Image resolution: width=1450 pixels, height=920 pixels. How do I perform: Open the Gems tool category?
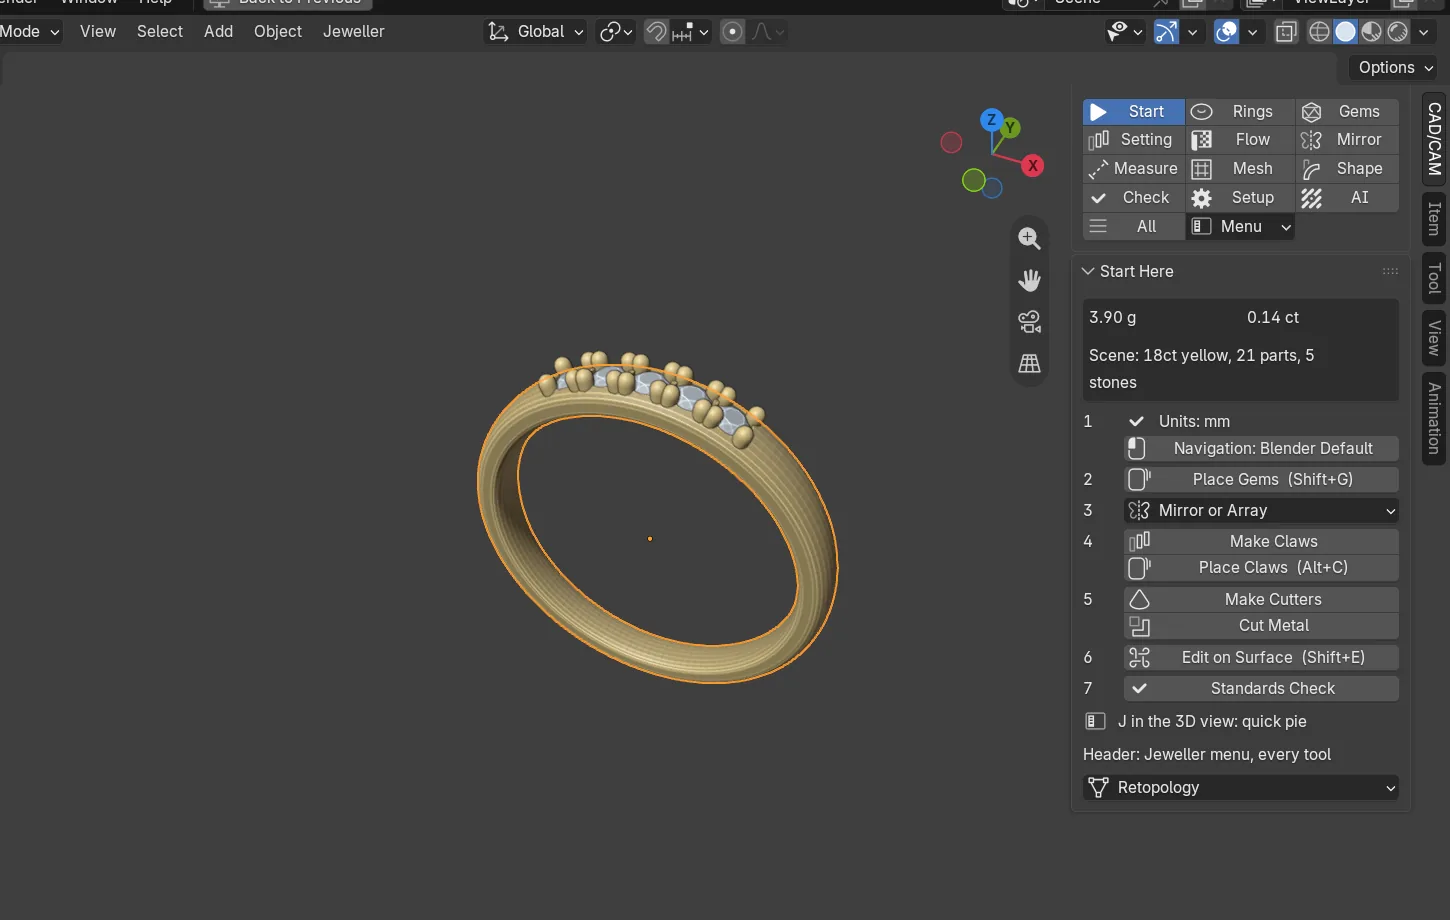1347,111
